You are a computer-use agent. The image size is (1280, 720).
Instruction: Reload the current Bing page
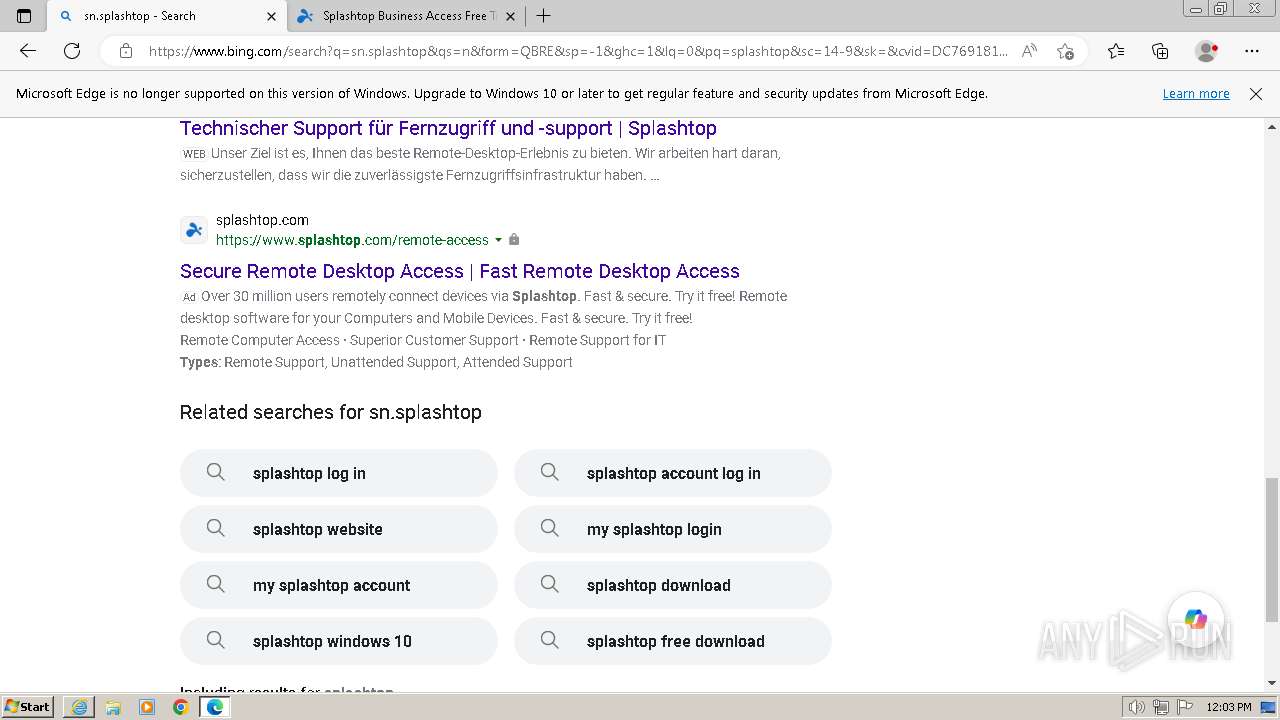72,51
